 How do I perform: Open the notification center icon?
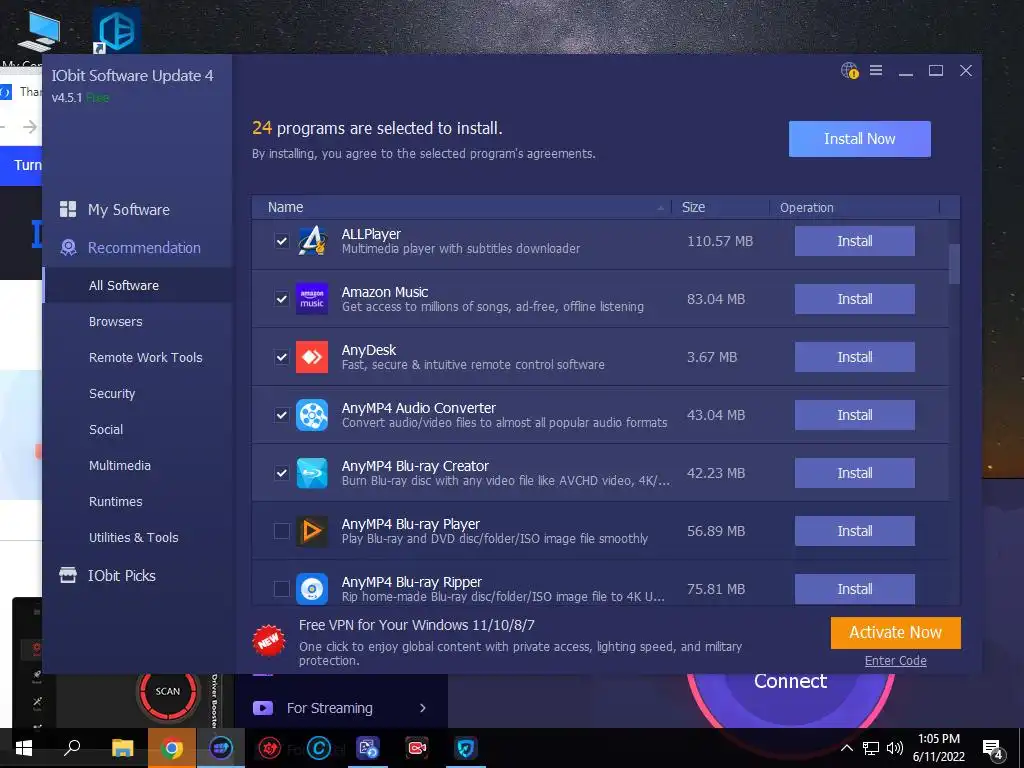pos(993,750)
